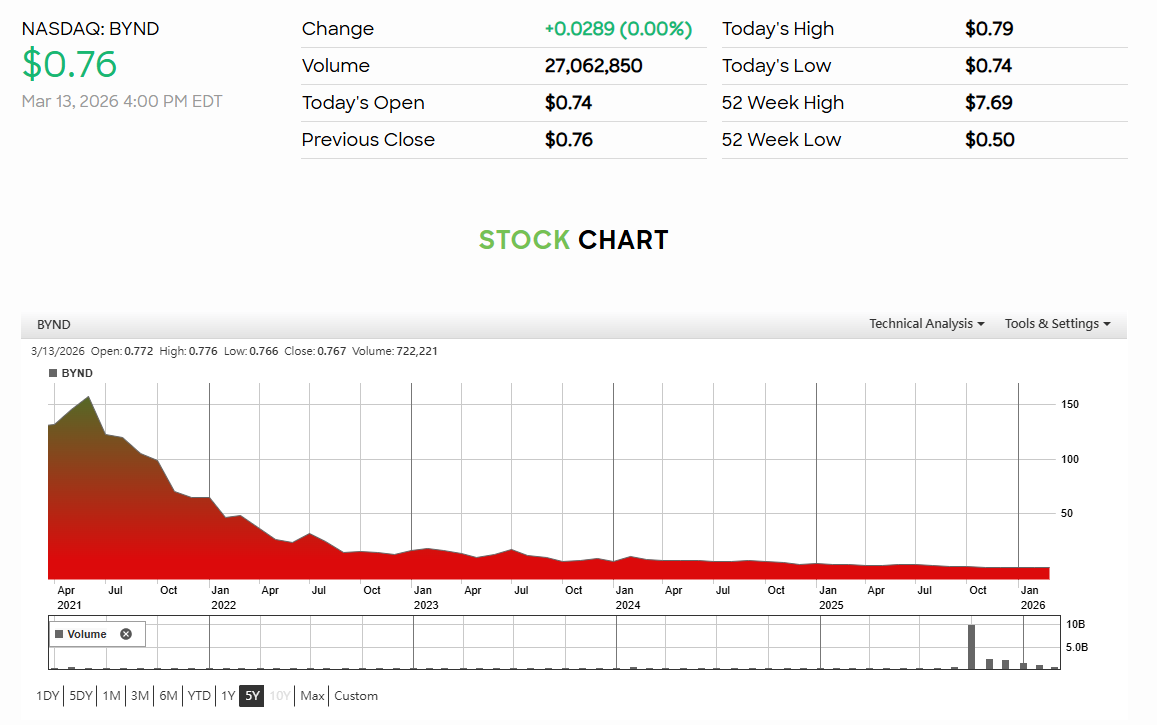Open the Technical Analysis dropdown
This screenshot has height=725, width=1157.
click(x=926, y=324)
